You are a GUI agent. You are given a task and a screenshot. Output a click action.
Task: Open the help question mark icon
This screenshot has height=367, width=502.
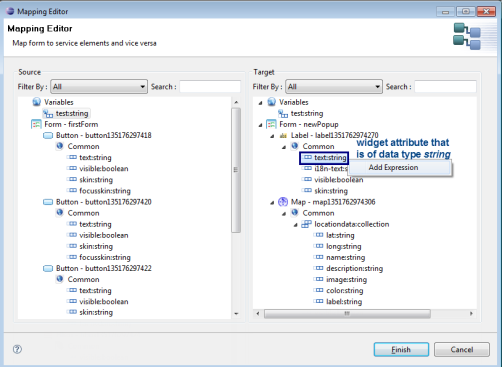click(17, 349)
